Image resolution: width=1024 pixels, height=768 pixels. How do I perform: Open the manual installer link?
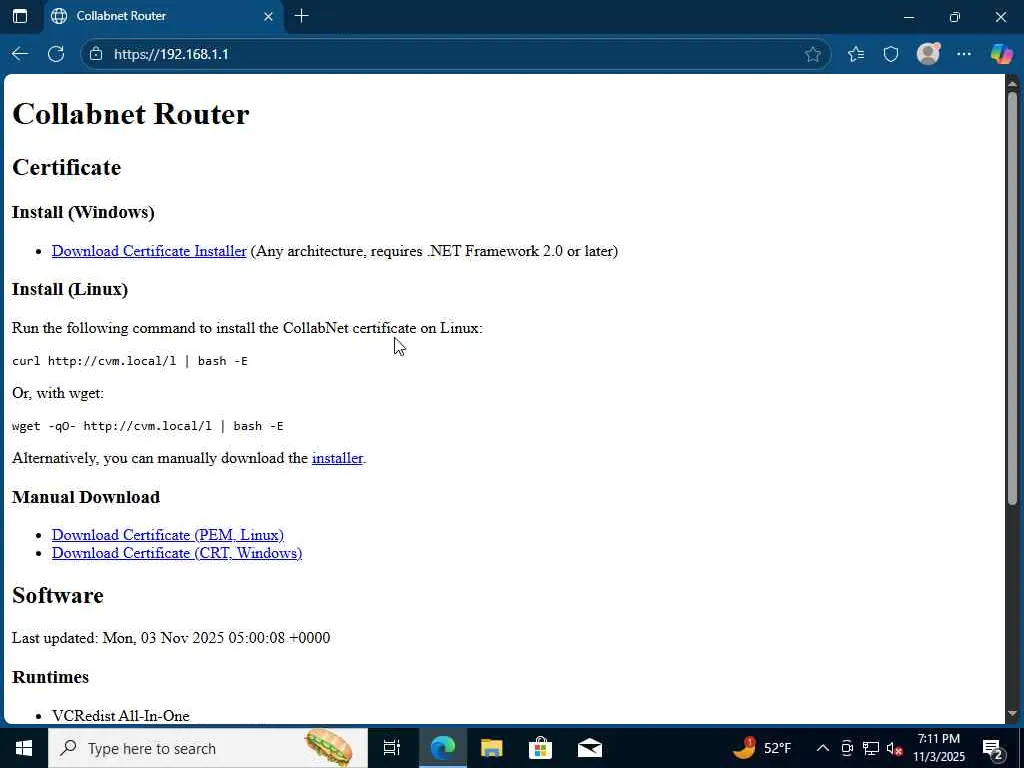(337, 458)
